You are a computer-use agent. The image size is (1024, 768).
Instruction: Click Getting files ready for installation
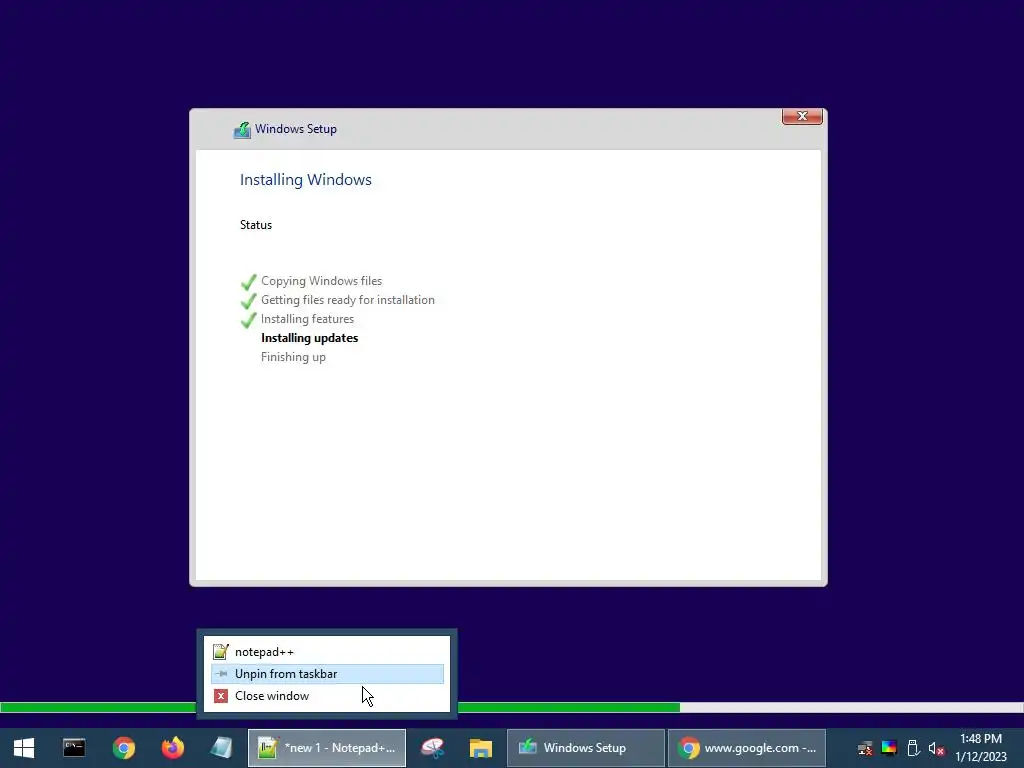tap(347, 300)
